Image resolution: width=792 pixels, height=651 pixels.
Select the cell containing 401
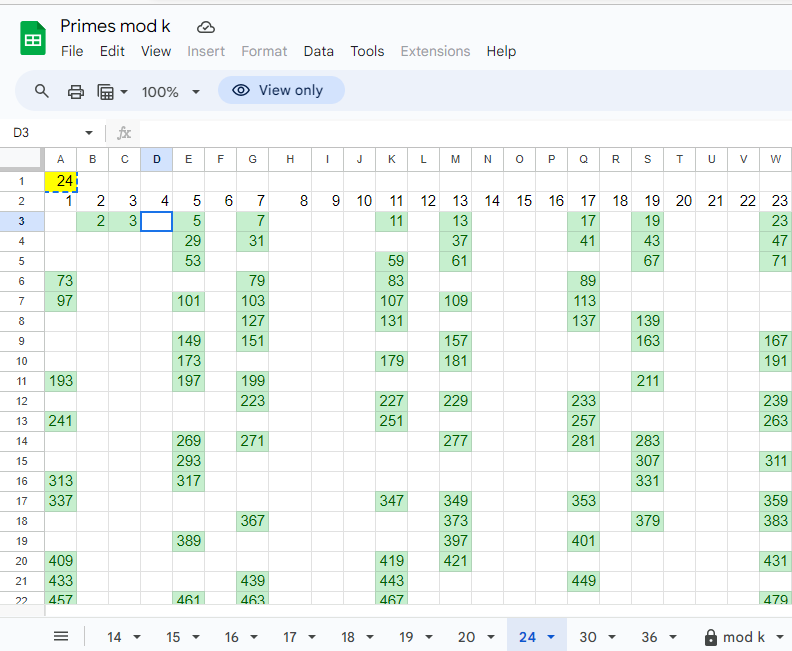[583, 541]
